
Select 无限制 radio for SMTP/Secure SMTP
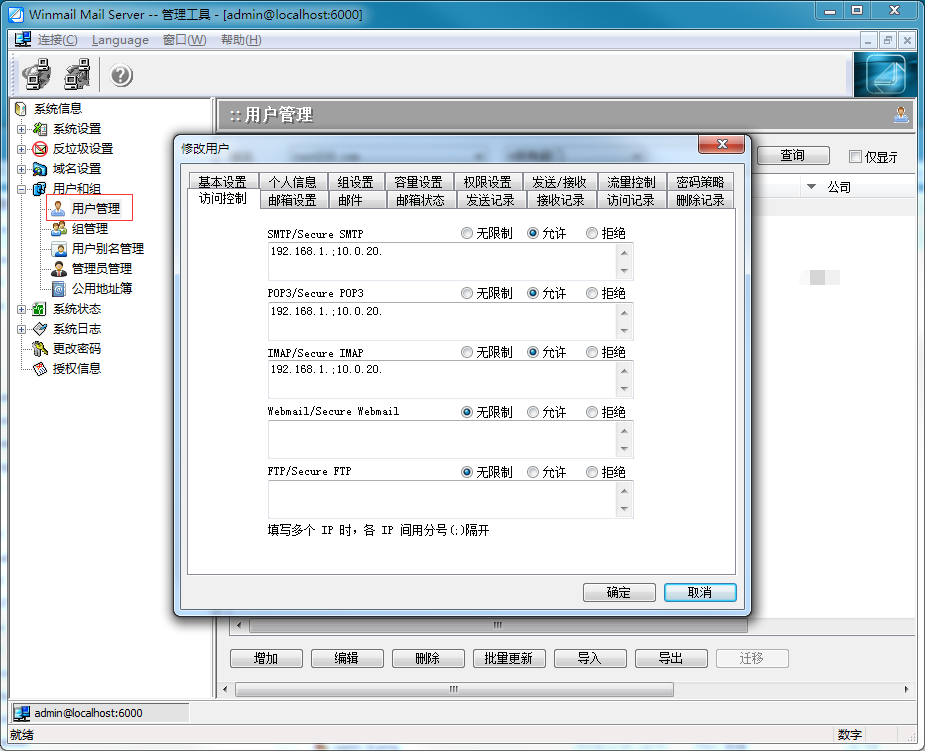click(x=467, y=234)
